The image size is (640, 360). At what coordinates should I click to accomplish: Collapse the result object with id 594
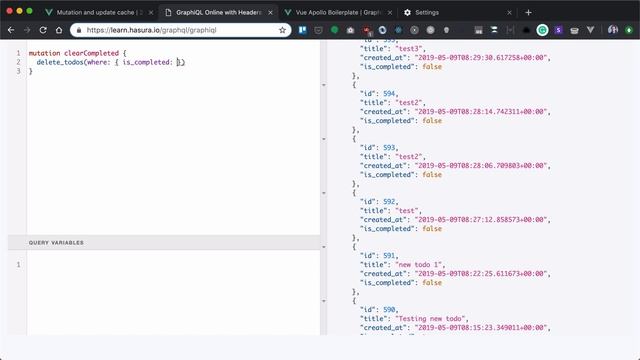(324, 85)
